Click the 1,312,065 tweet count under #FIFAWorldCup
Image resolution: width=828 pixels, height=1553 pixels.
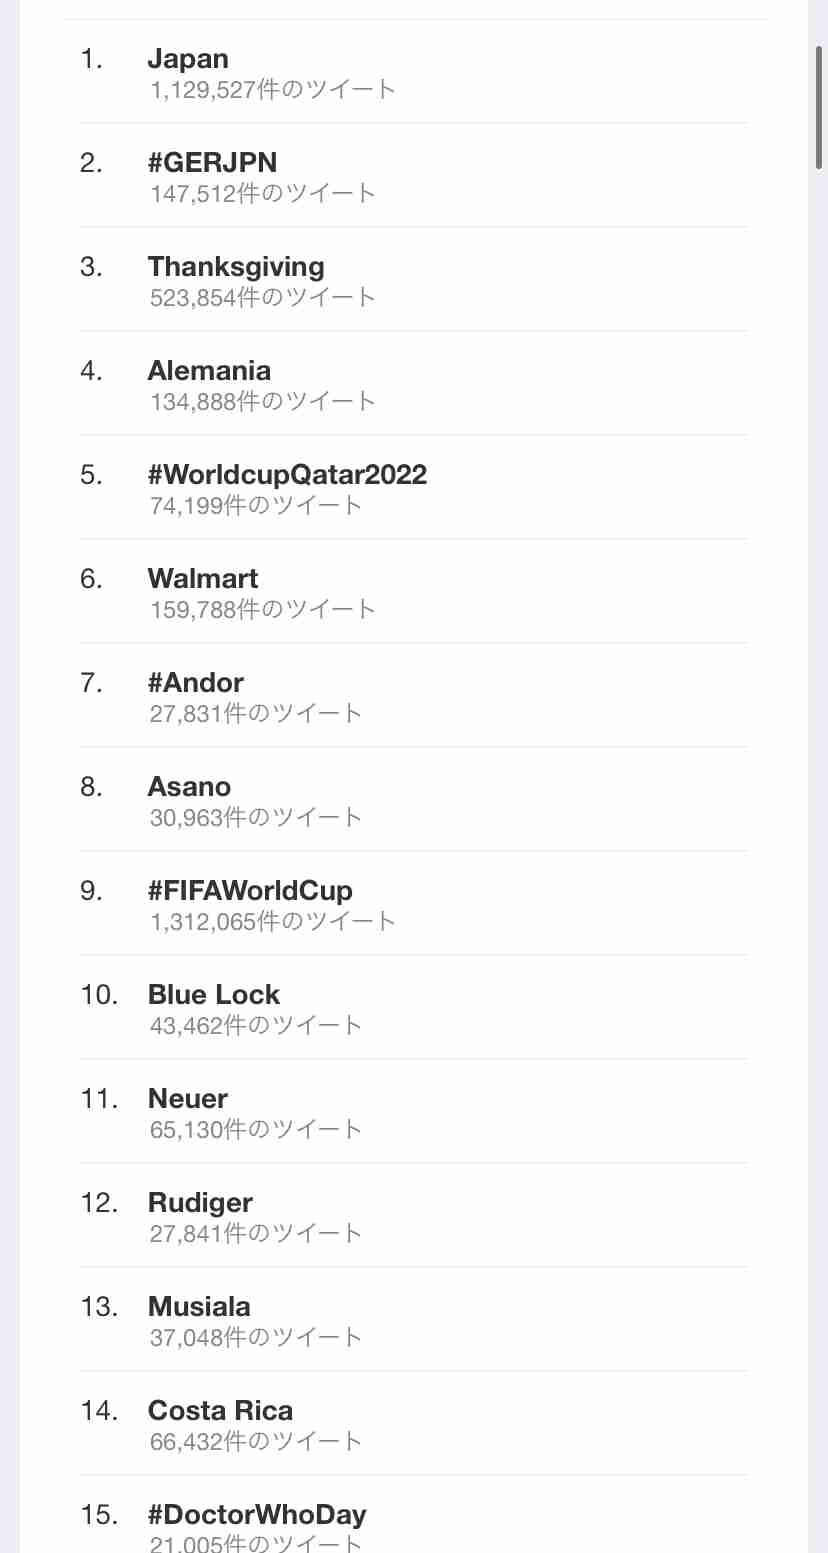coord(273,922)
